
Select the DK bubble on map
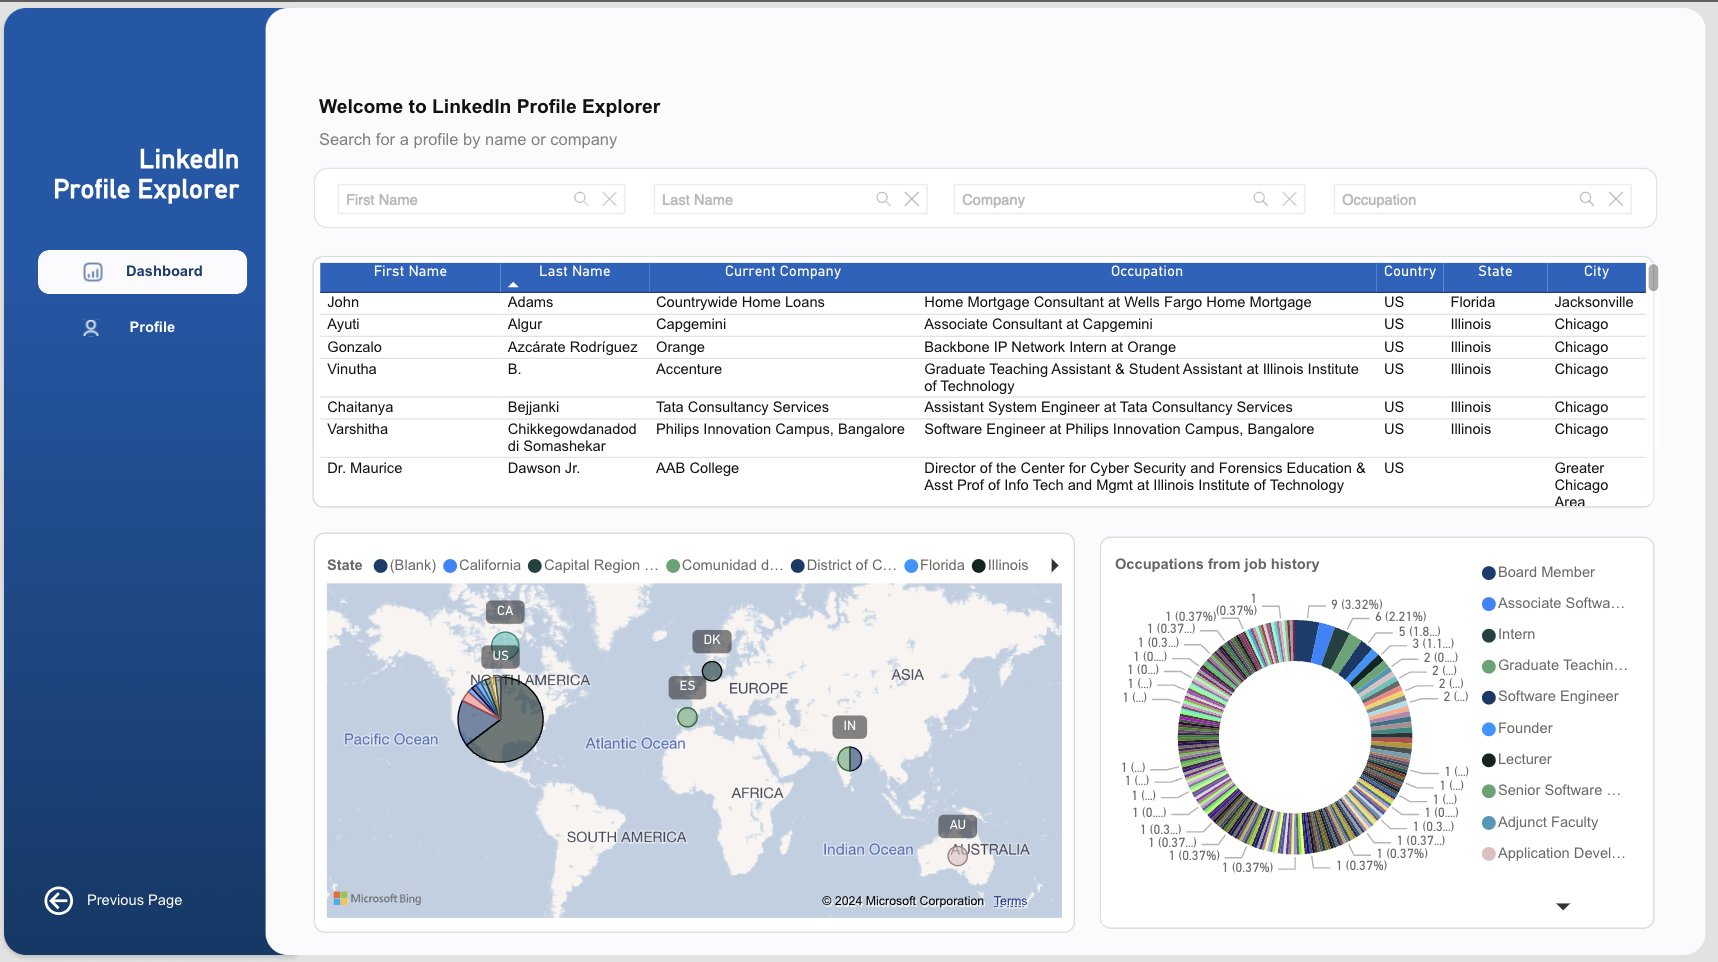712,671
